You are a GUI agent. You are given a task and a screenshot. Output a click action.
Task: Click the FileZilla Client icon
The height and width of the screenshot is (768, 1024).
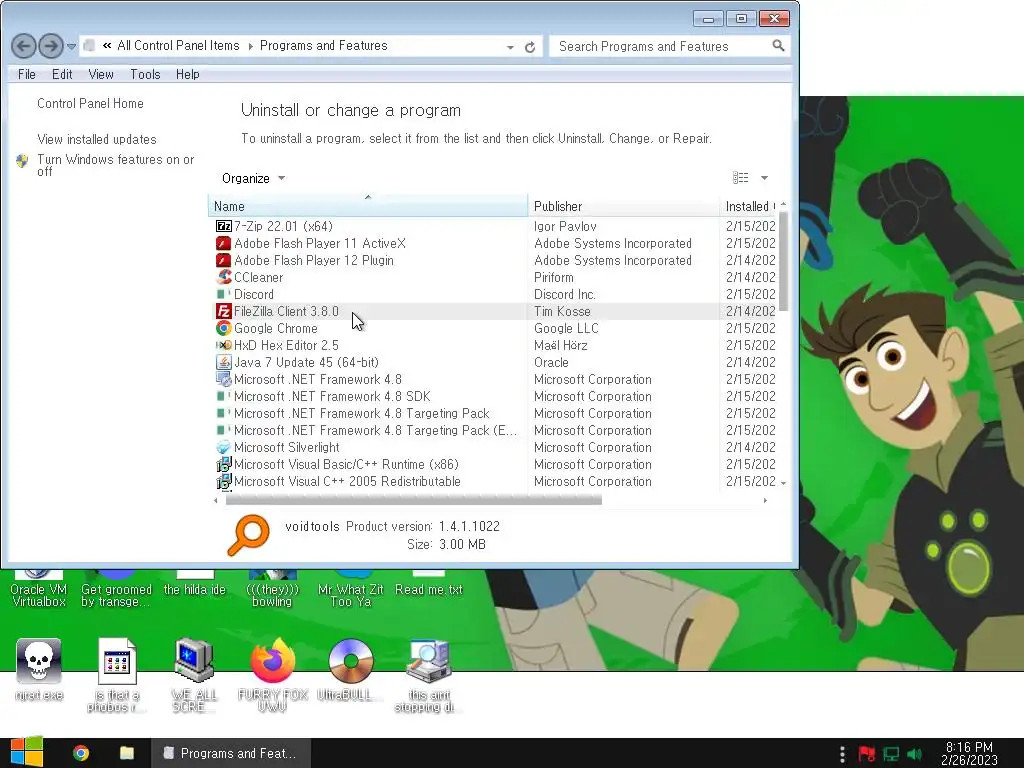(223, 311)
